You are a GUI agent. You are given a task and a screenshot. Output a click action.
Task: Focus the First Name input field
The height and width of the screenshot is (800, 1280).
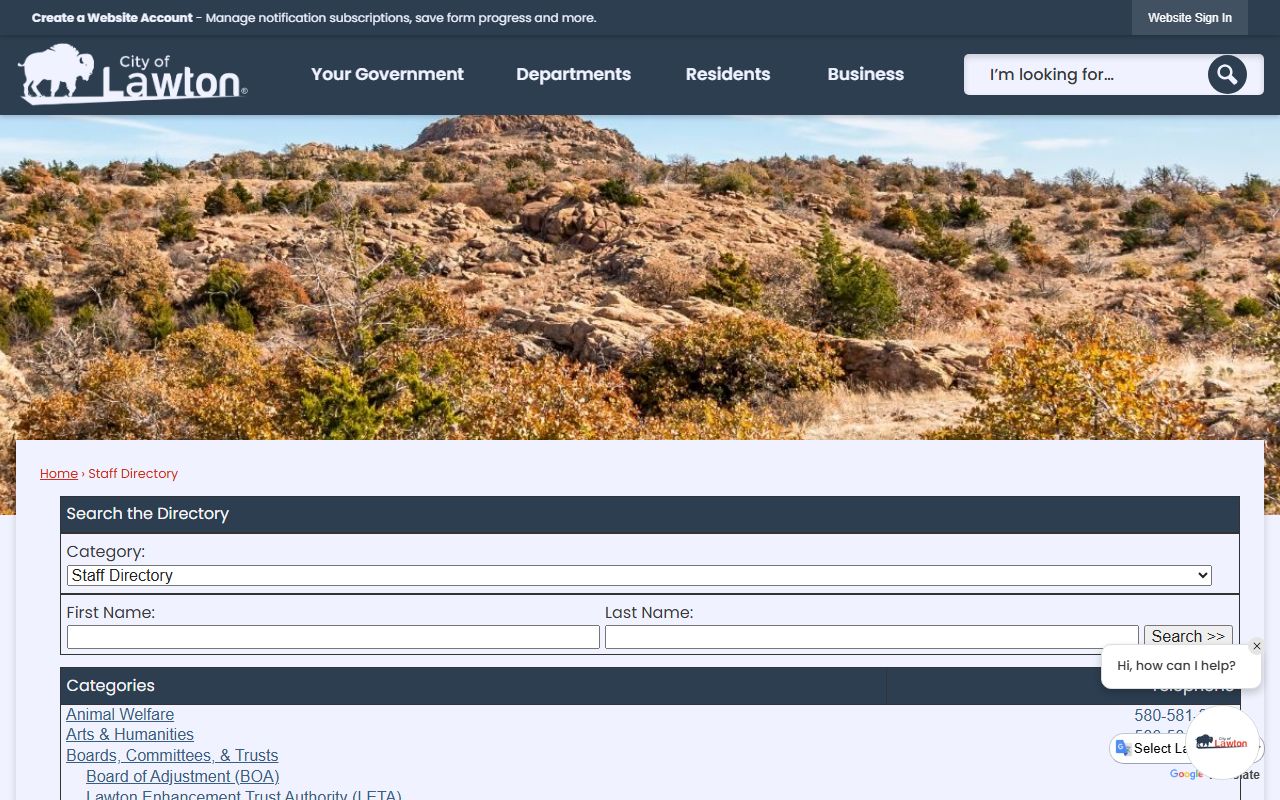333,637
